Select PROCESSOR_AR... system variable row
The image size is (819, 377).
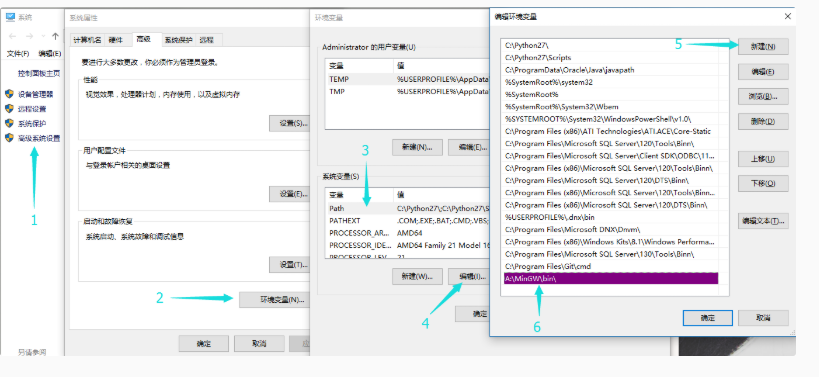tap(407, 232)
